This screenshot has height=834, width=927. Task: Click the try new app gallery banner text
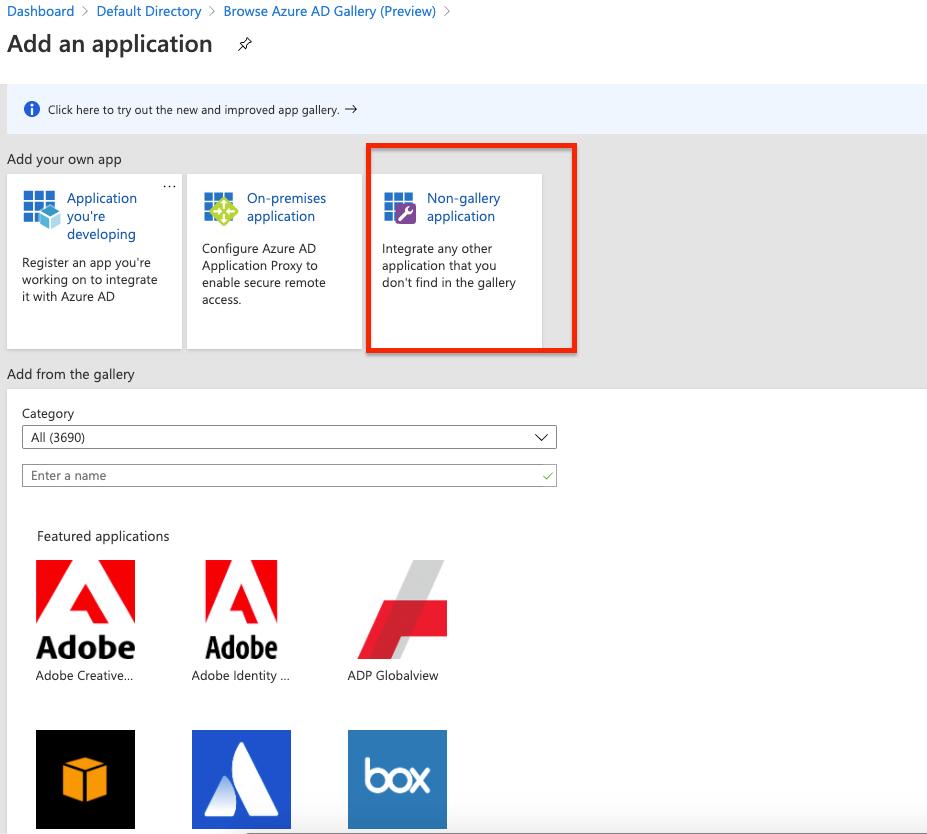(x=194, y=110)
